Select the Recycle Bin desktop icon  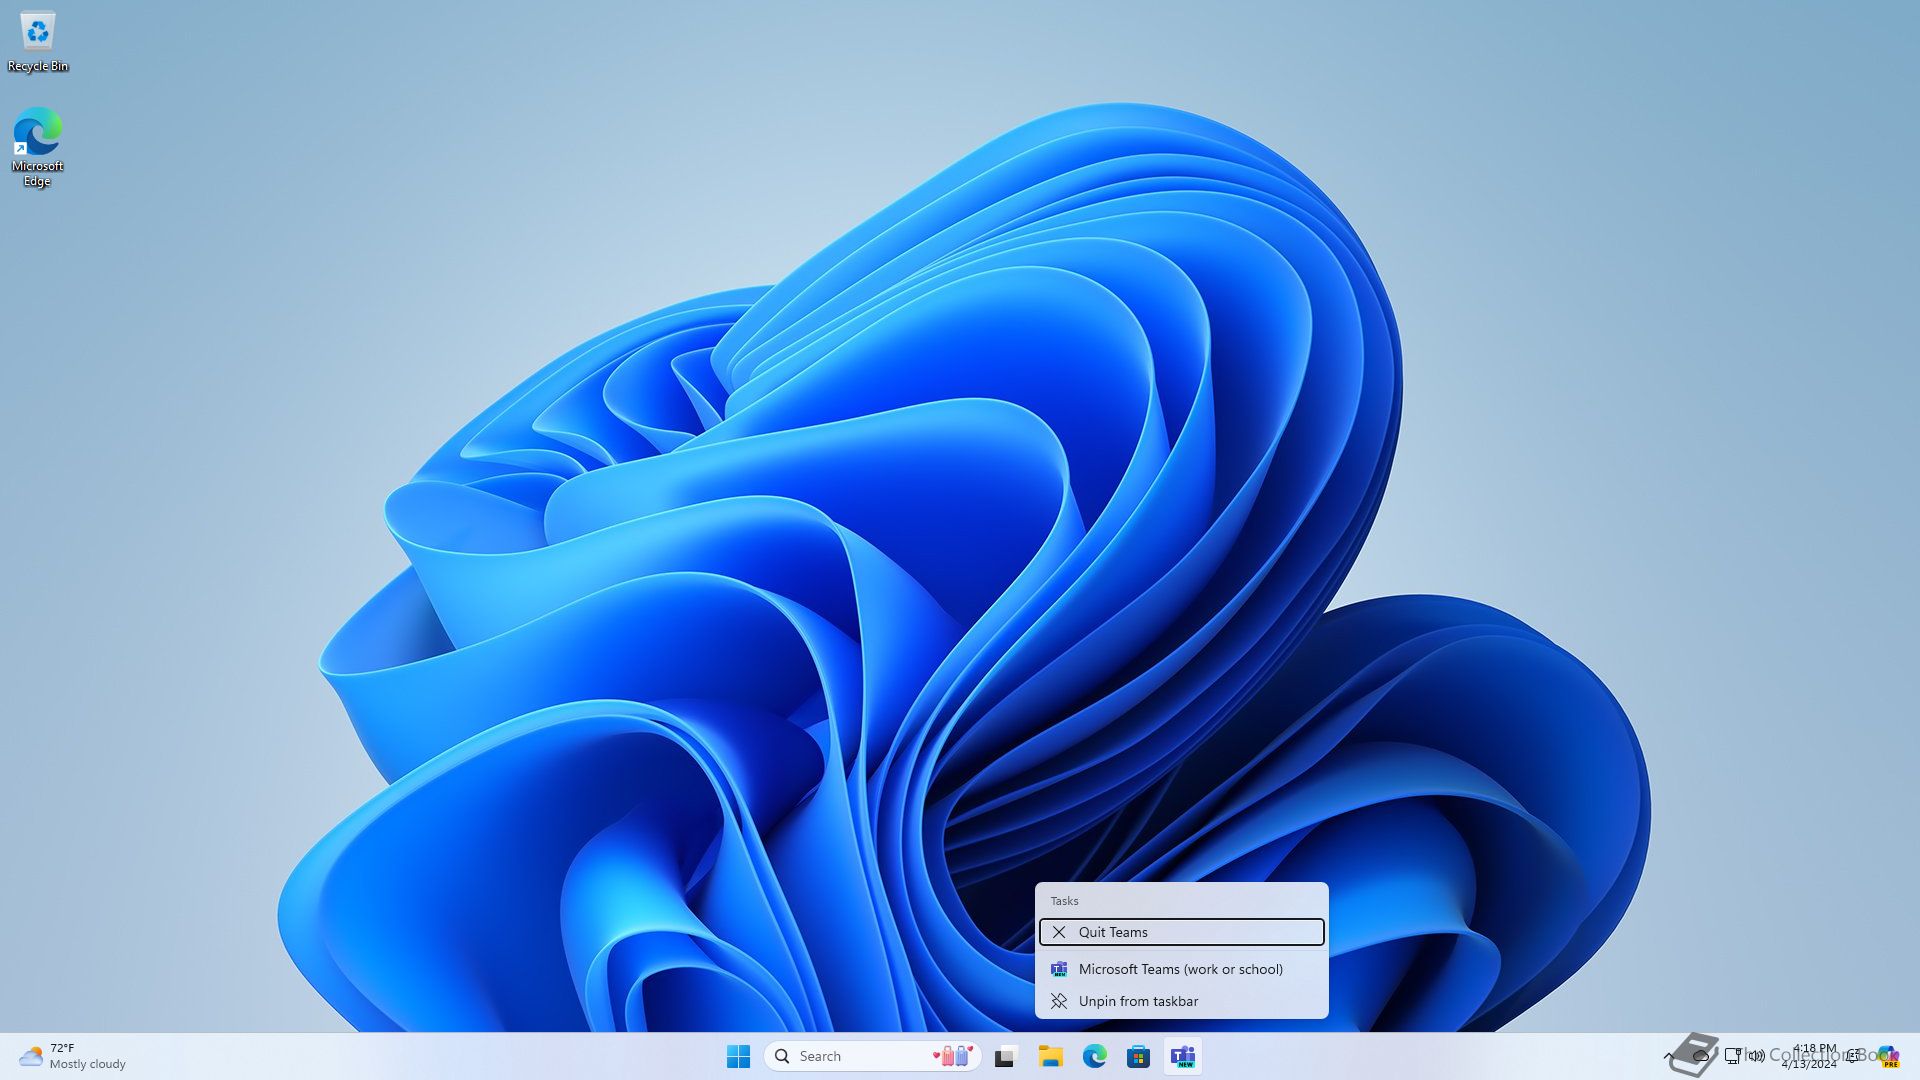tap(38, 42)
